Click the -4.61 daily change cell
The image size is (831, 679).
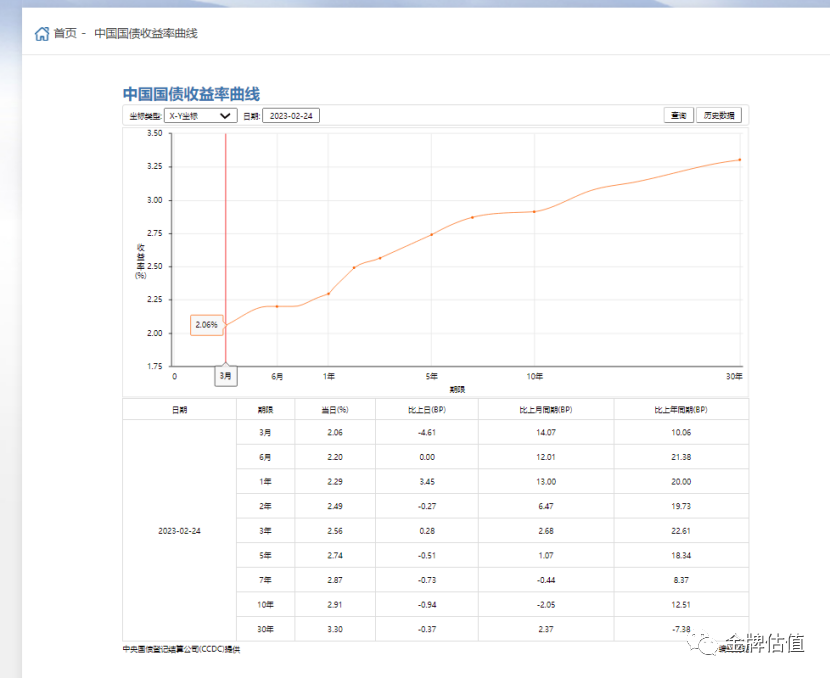[x=427, y=433]
